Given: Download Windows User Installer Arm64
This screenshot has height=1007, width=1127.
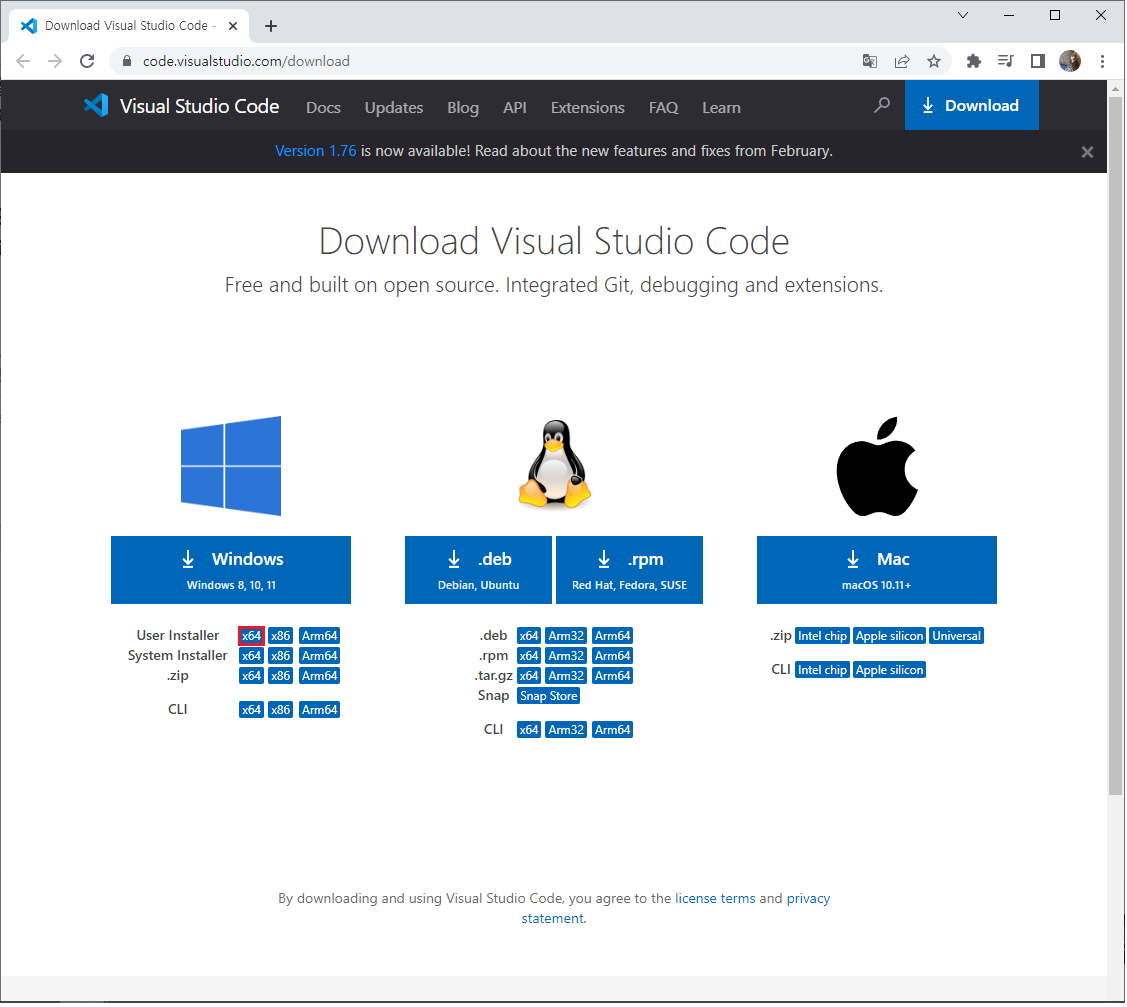Looking at the screenshot, I should click(319, 636).
